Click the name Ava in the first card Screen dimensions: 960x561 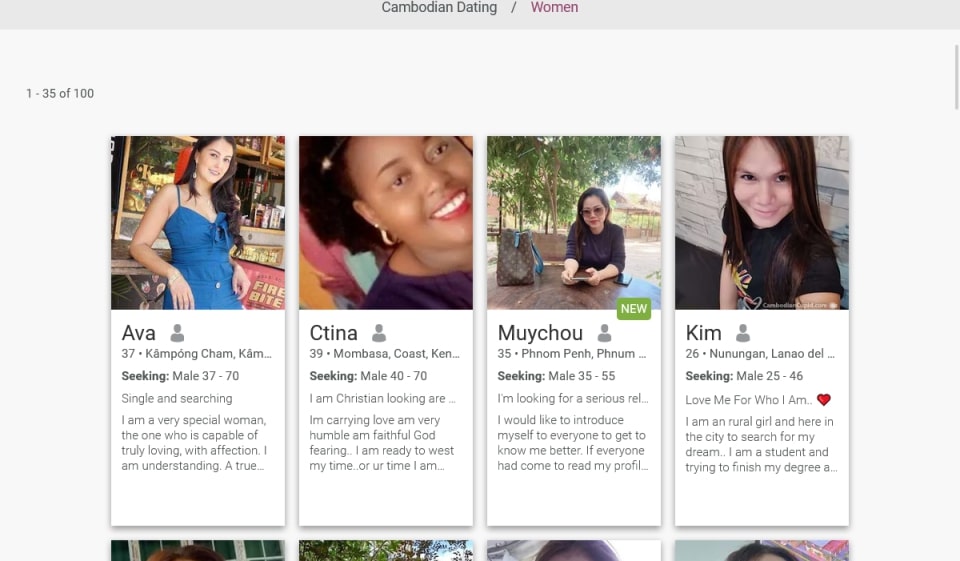coord(139,333)
